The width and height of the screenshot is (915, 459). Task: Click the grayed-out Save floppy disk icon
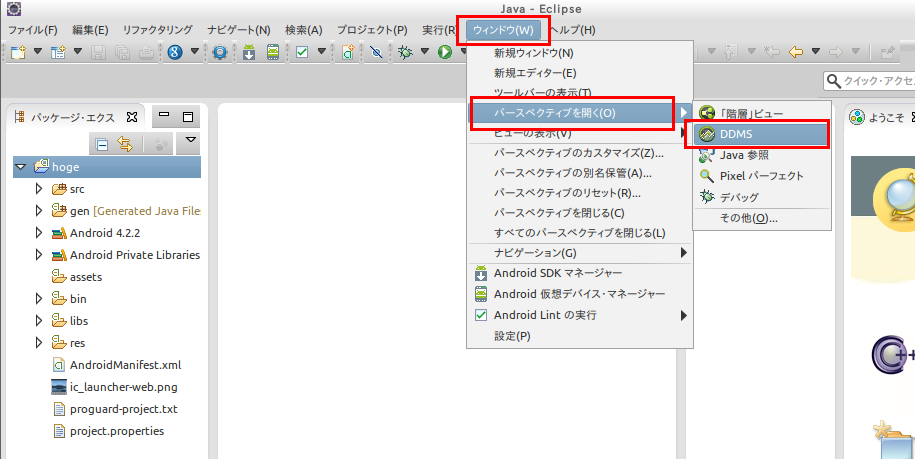pyautogui.click(x=99, y=52)
